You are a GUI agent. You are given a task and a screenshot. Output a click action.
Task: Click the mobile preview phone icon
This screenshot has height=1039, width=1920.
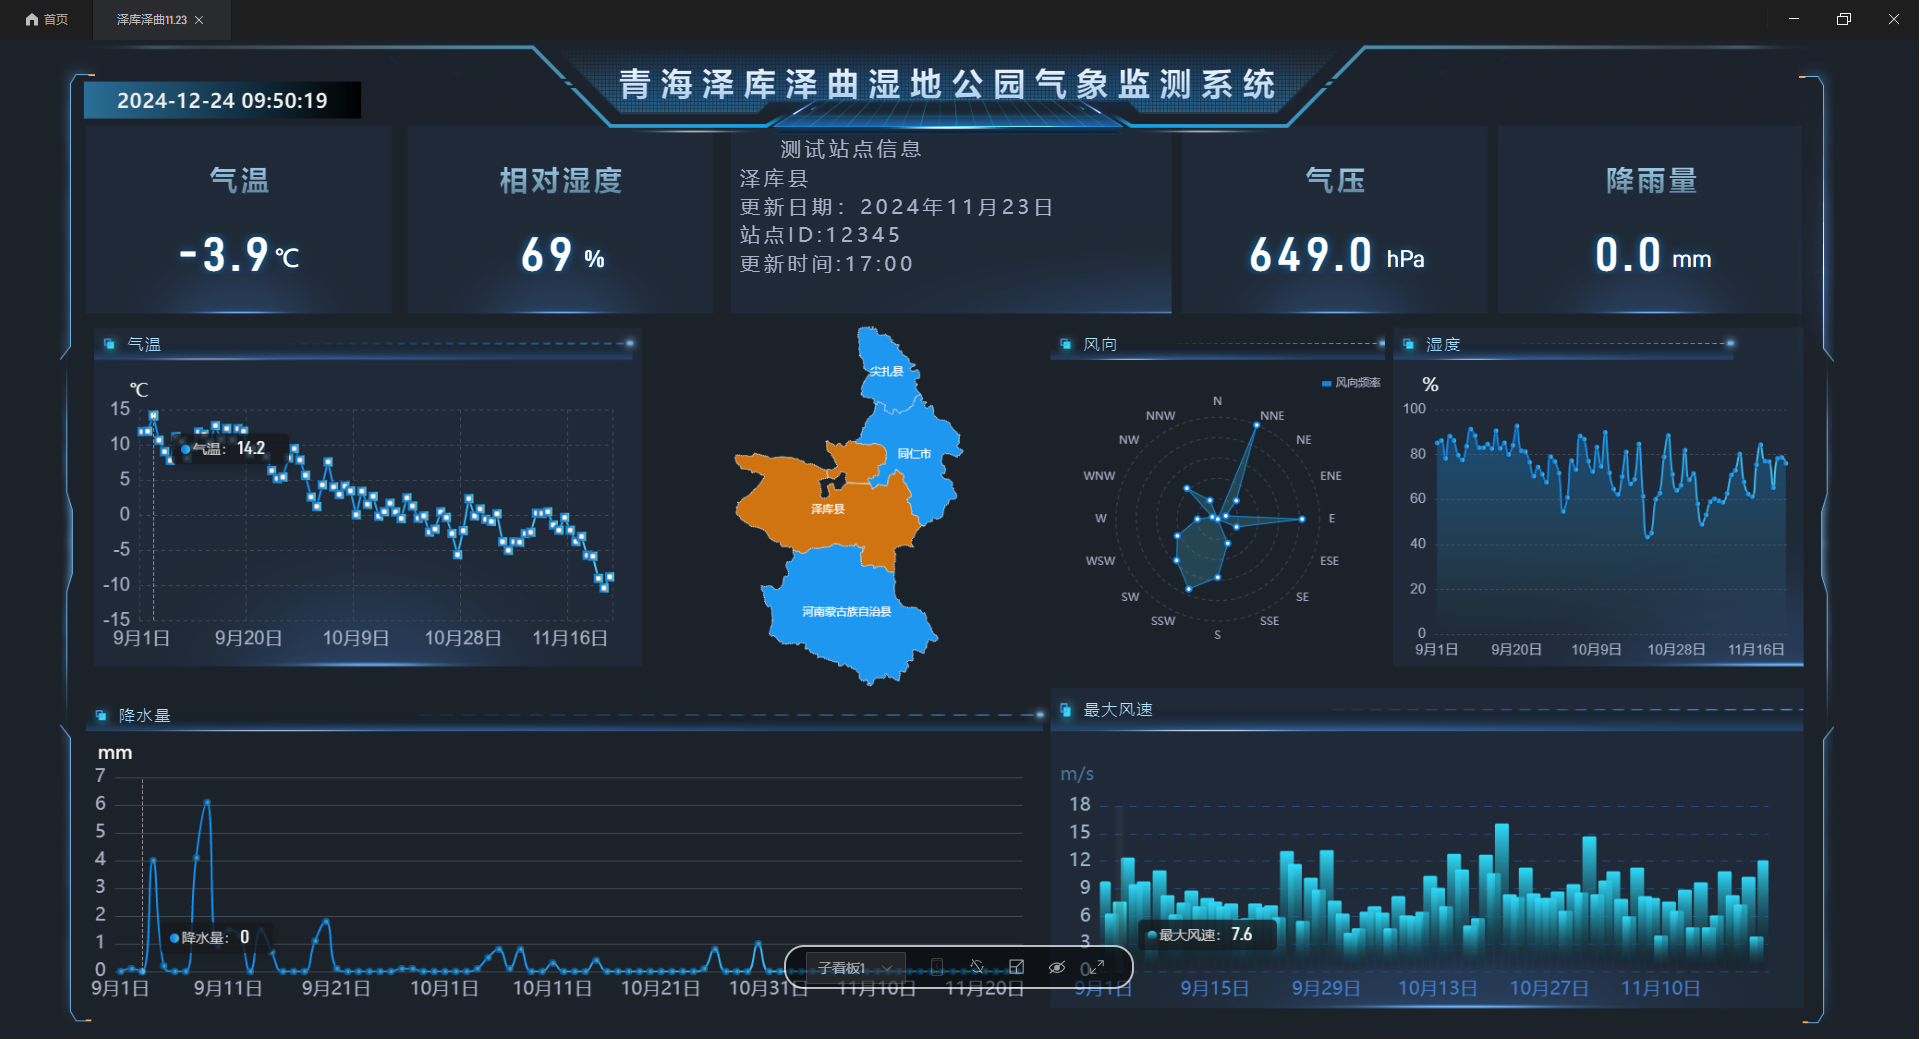coord(937,967)
